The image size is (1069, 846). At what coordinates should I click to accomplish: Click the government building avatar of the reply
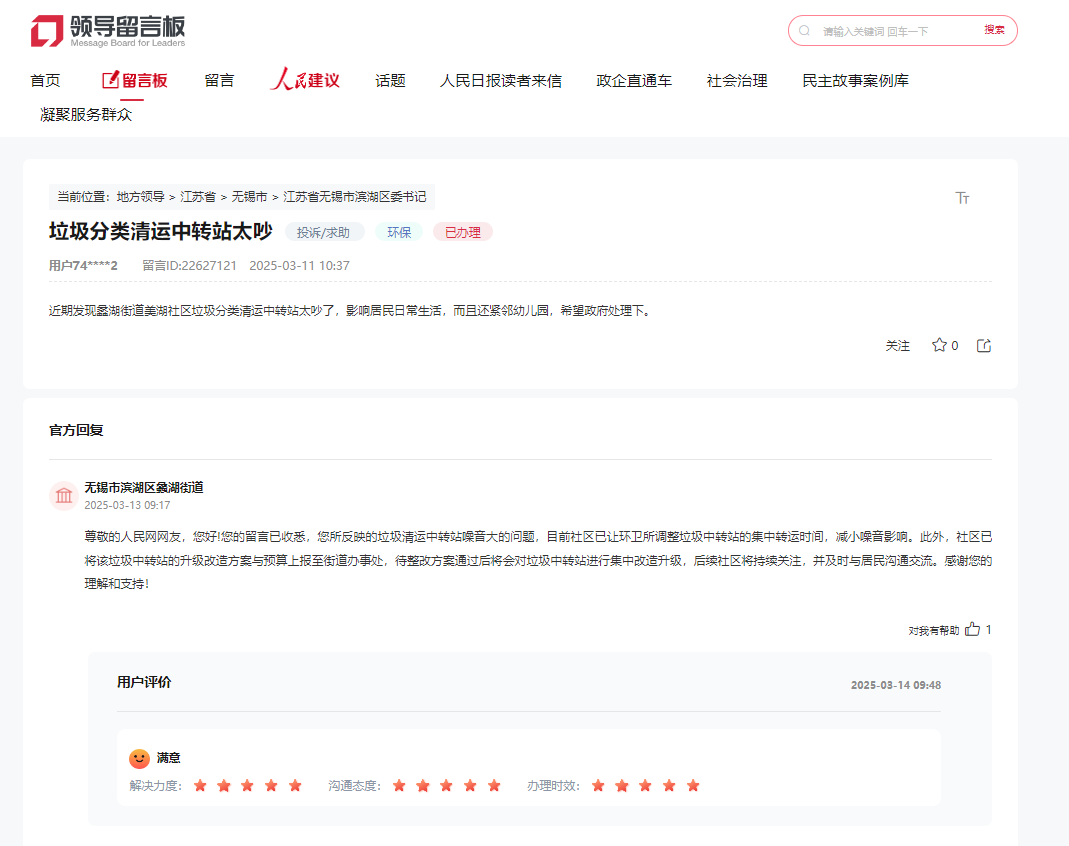[x=64, y=495]
